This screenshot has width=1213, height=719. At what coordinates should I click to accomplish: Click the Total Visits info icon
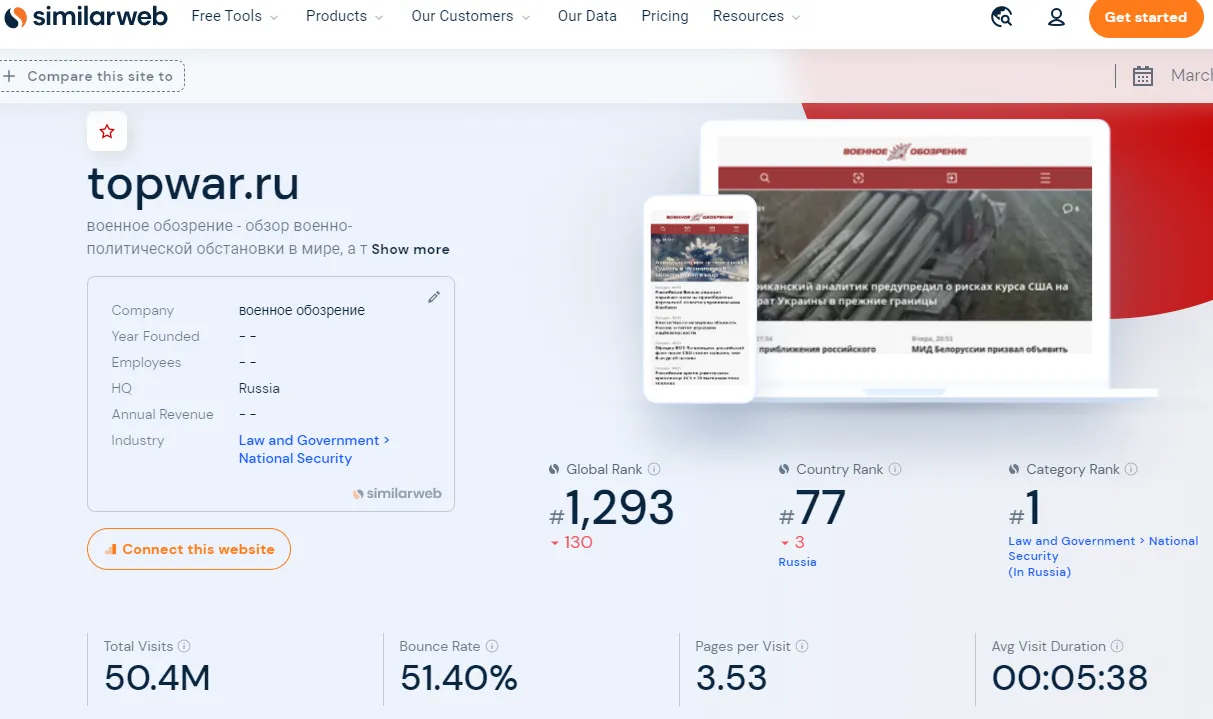point(184,646)
